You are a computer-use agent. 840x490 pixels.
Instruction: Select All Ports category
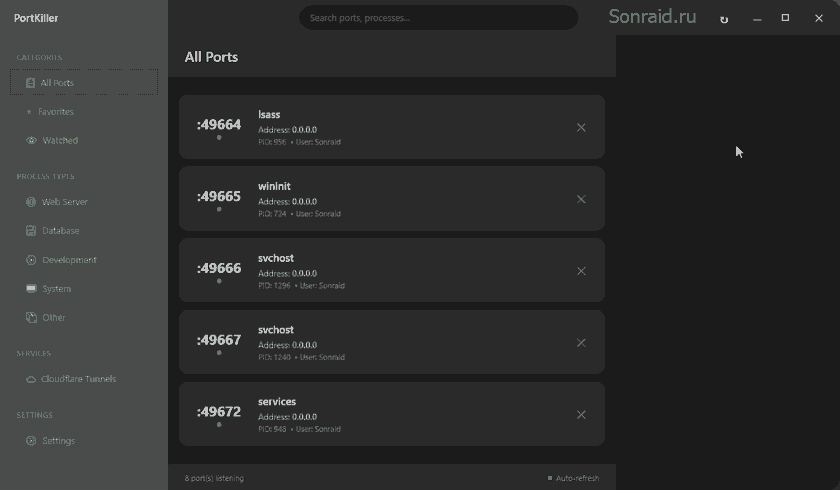pyautogui.click(x=84, y=82)
